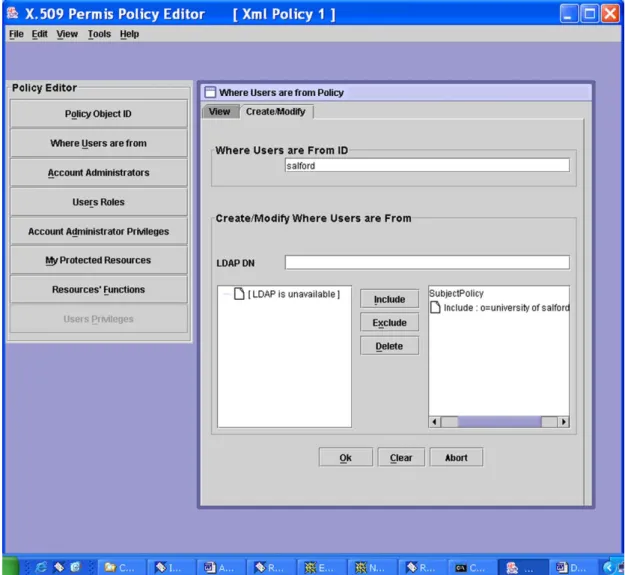Click the third quick launch icon
This screenshot has height=575, width=625.
click(x=76, y=567)
